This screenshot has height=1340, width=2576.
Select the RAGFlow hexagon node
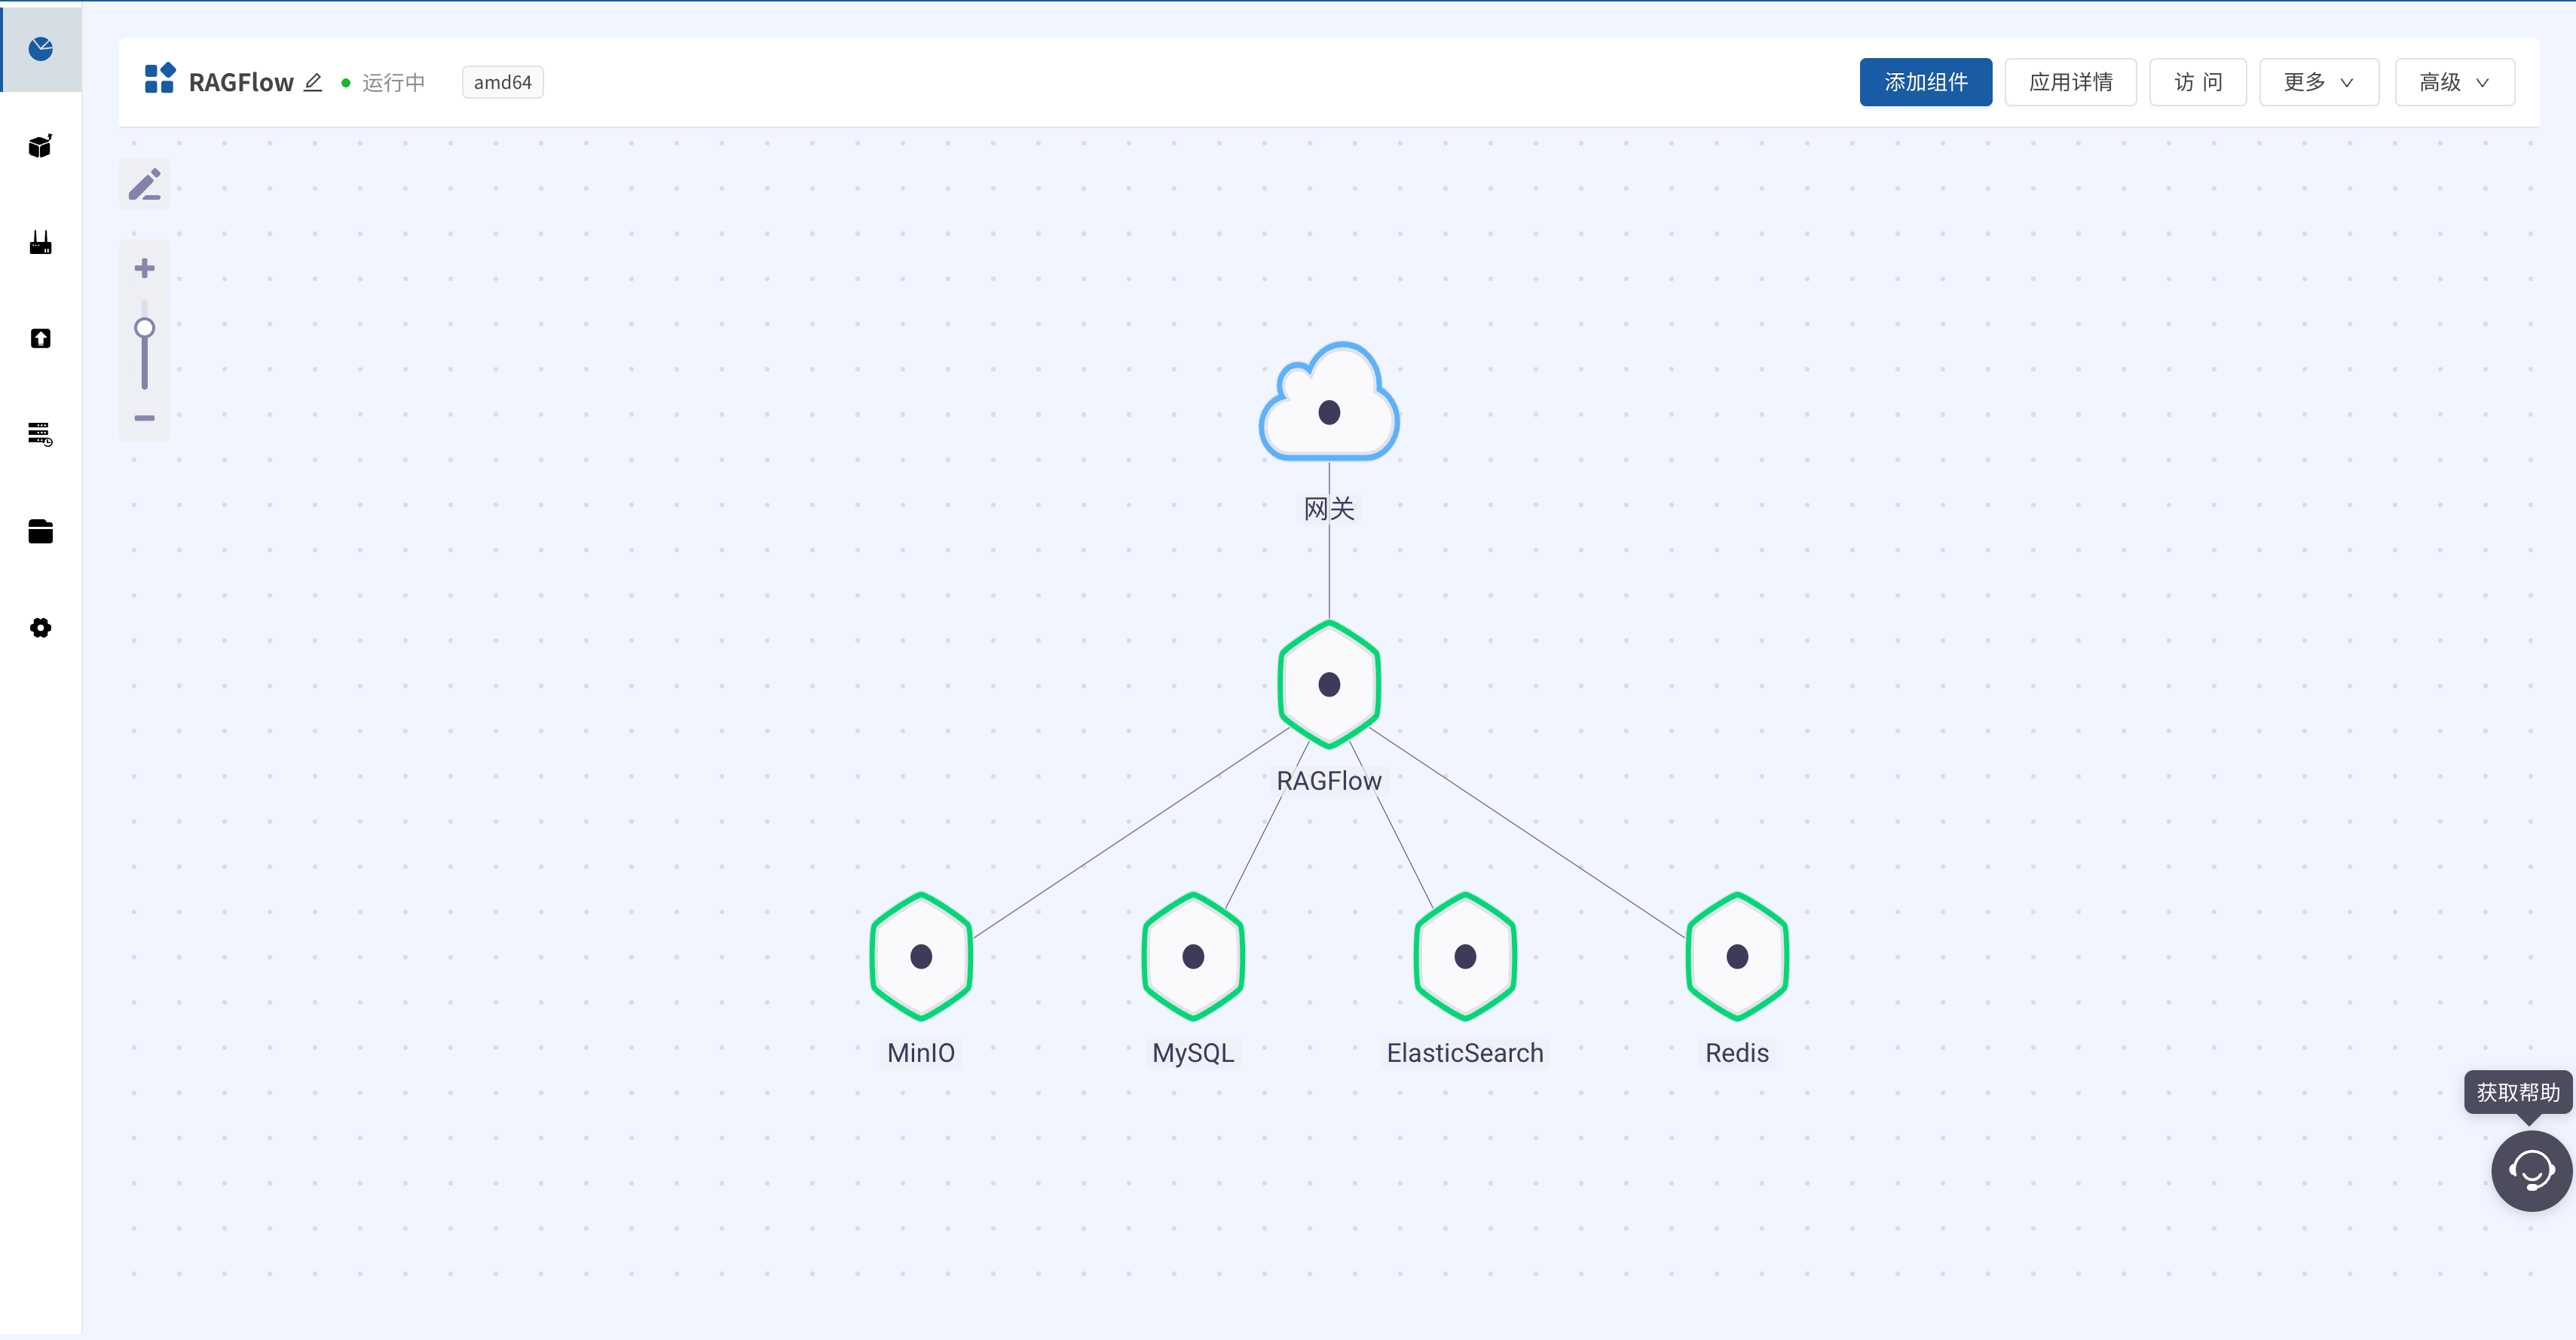[x=1329, y=684]
